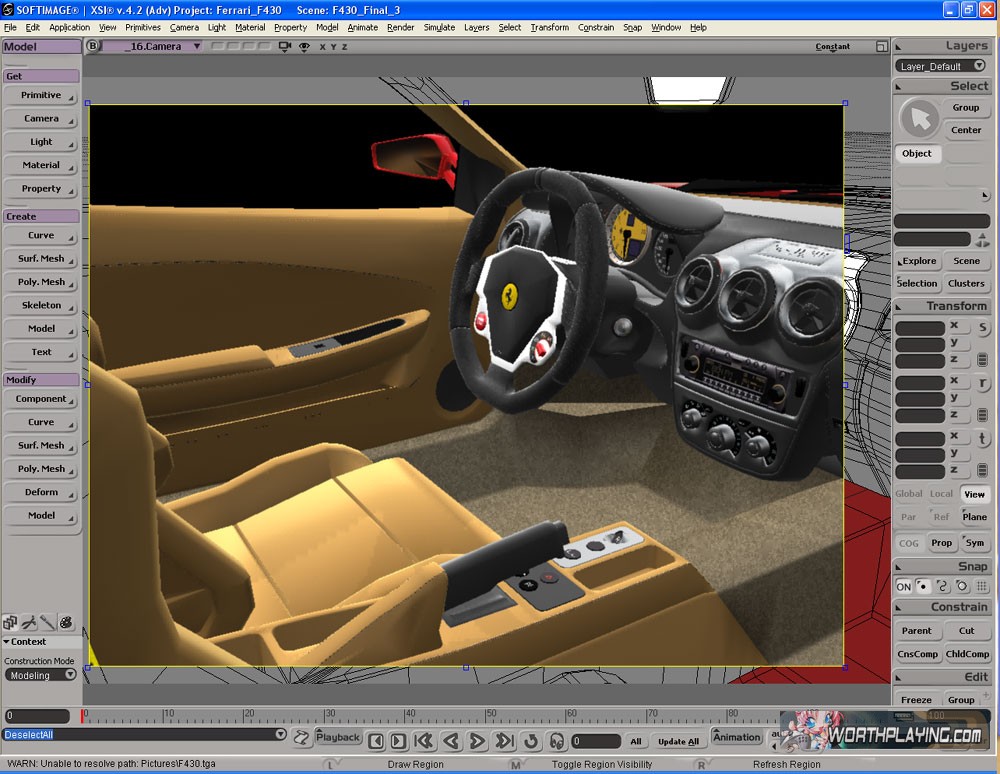This screenshot has width=1000, height=774.
Task: Click the timeline at frame 40
Action: click(x=404, y=716)
